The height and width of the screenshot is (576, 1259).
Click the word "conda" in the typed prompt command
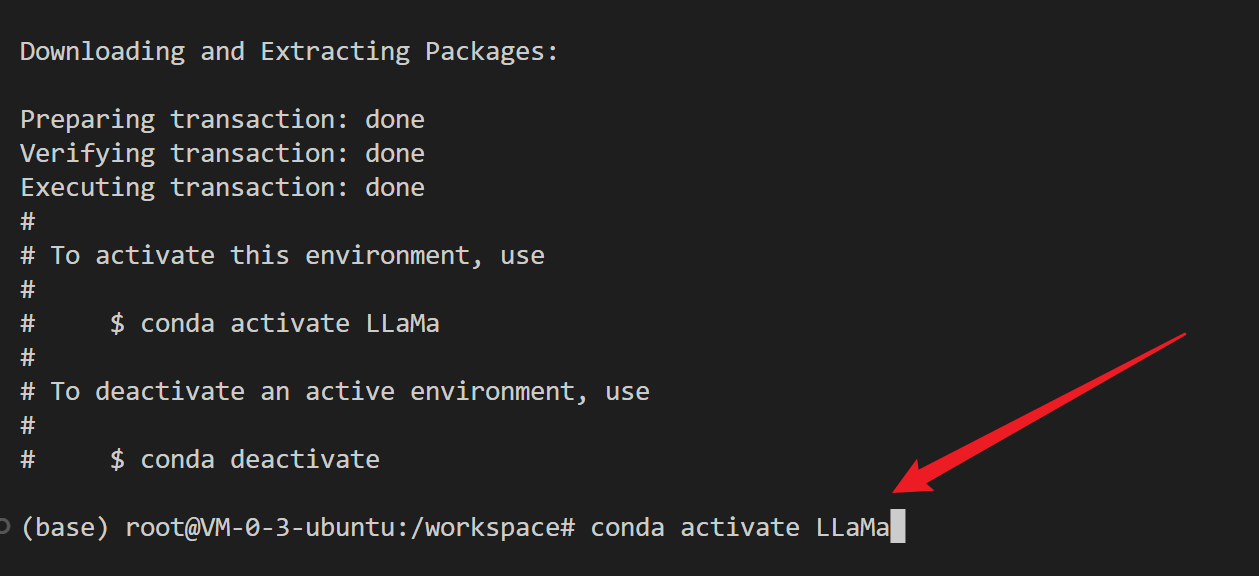coord(627,527)
